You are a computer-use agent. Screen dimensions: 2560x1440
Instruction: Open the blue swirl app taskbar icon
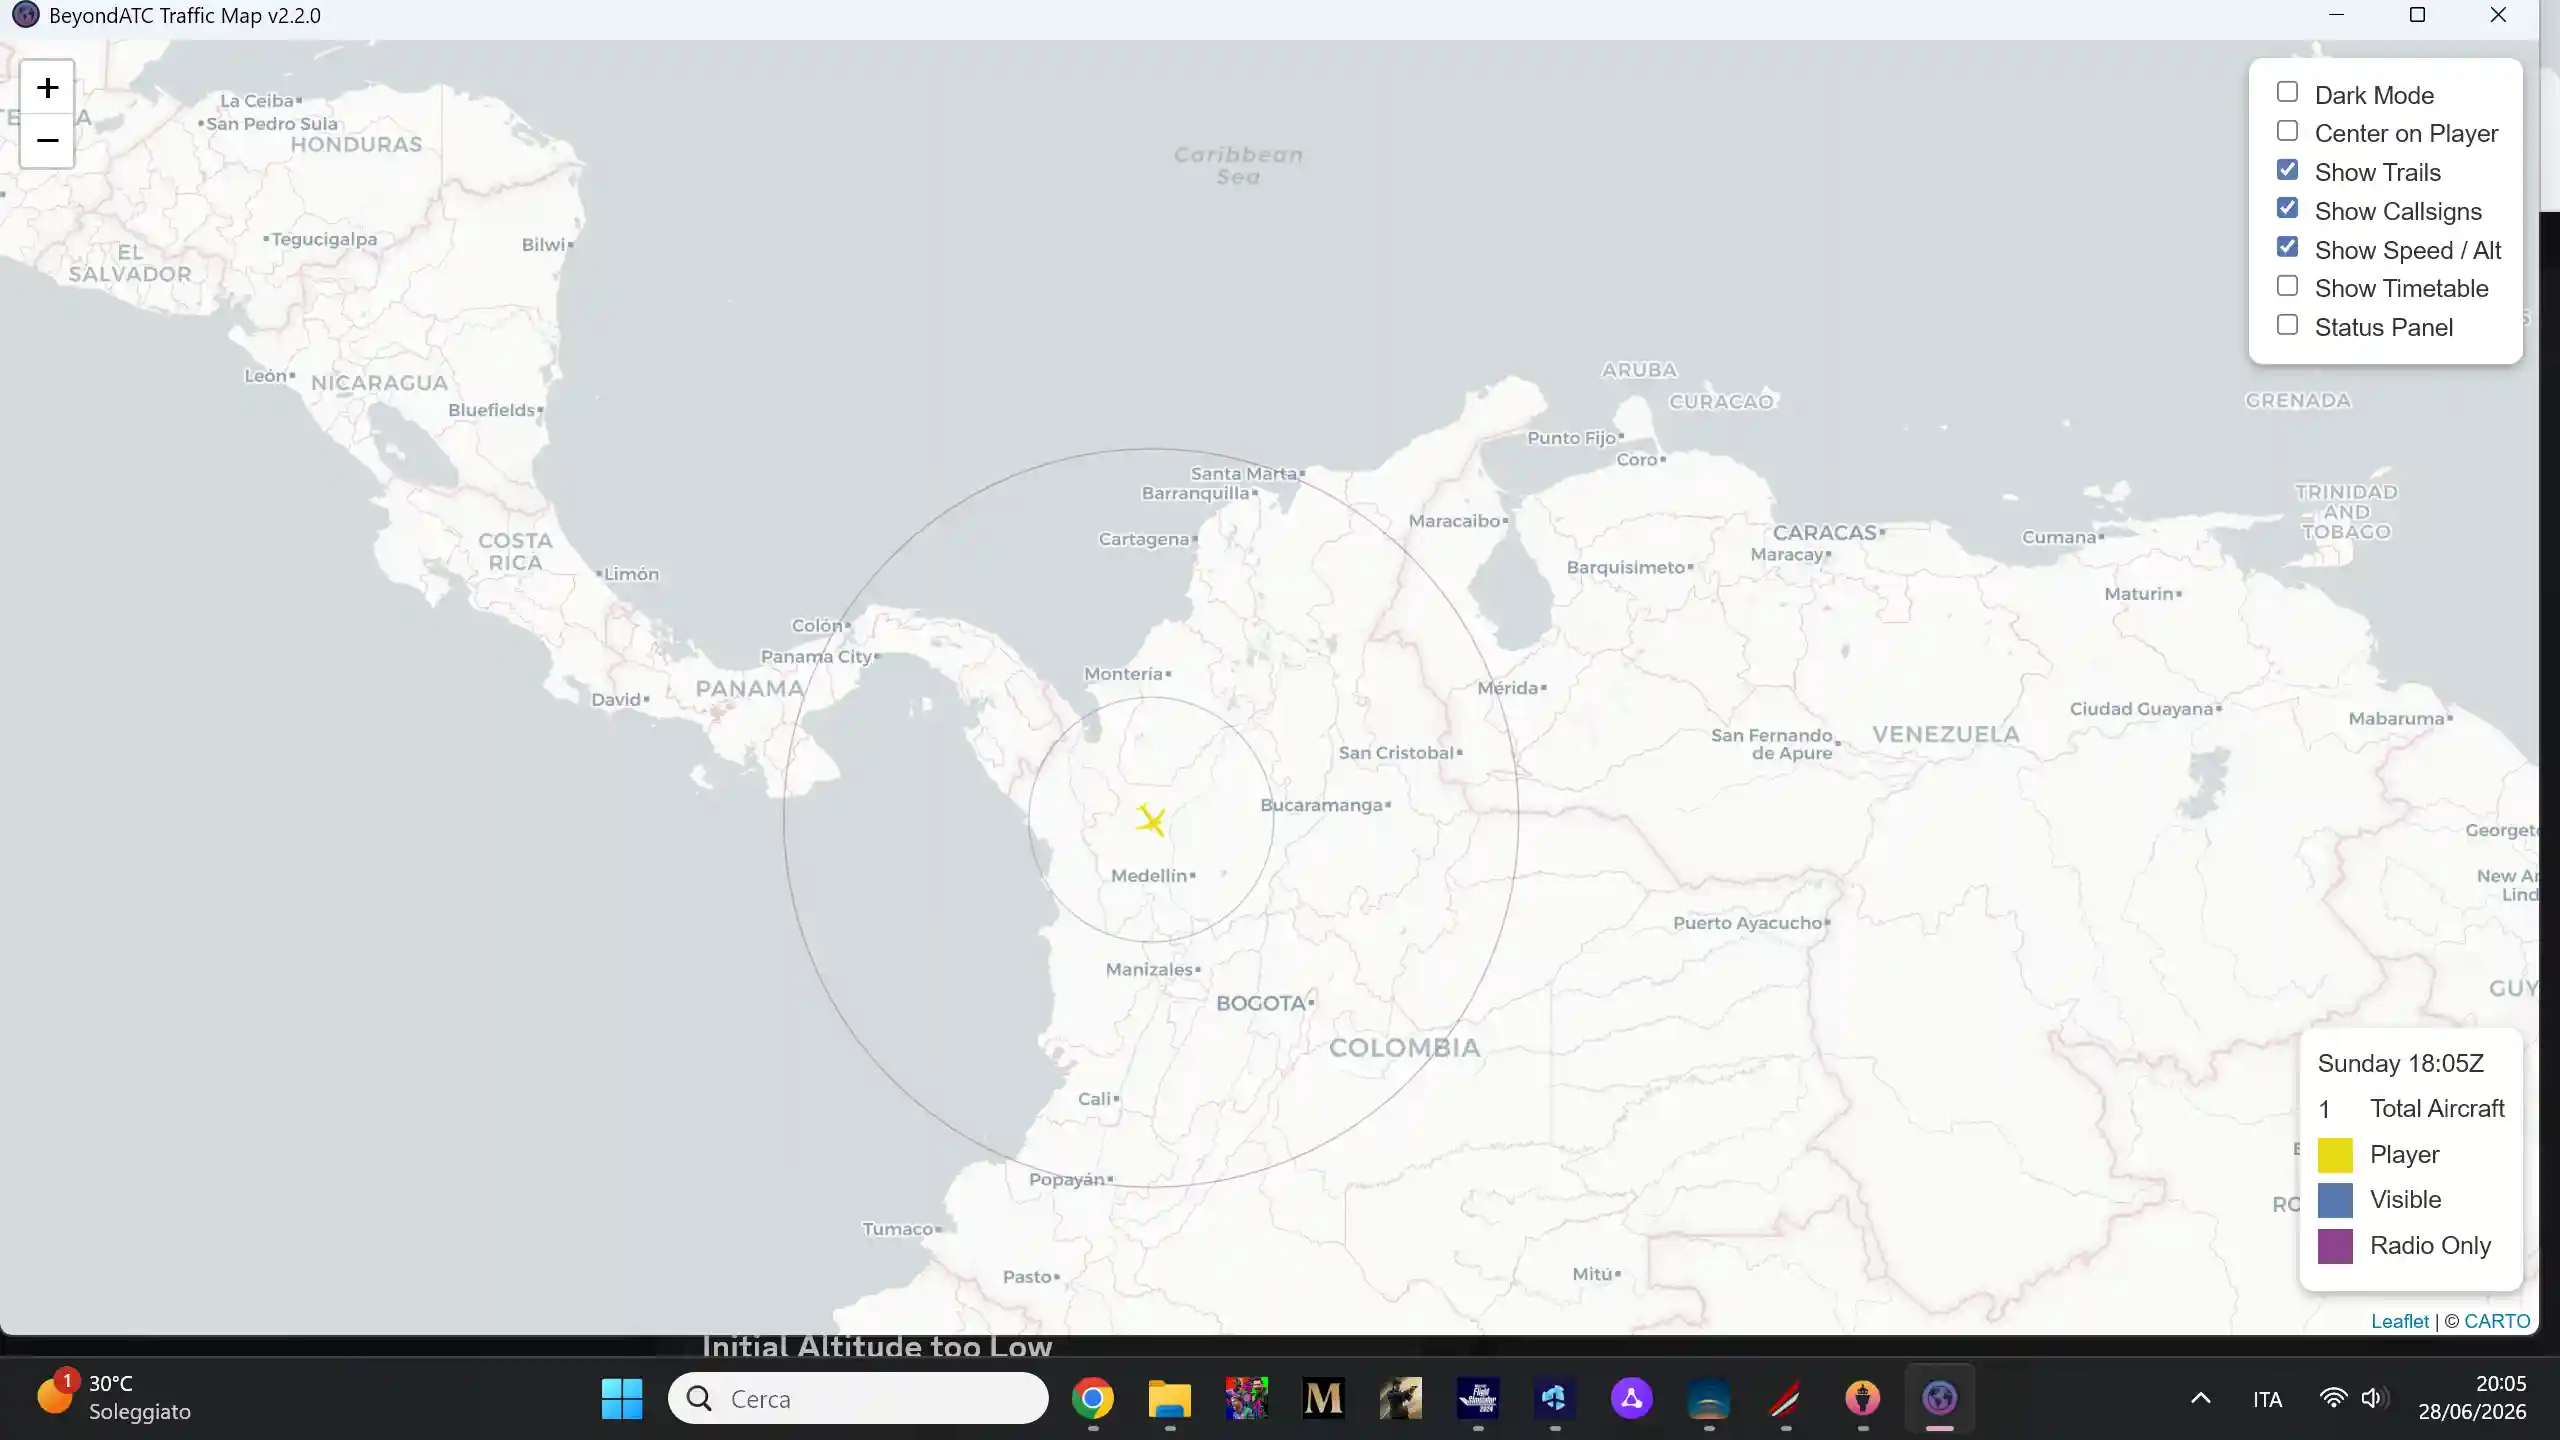1554,1398
